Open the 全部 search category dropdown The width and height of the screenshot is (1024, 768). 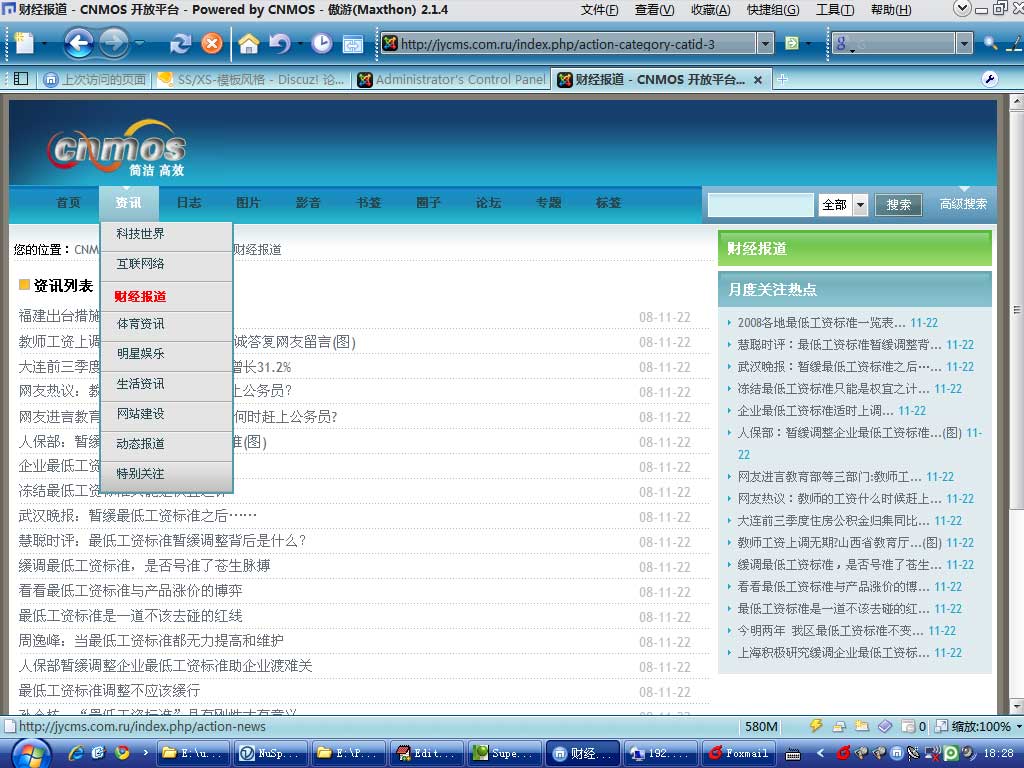pyautogui.click(x=860, y=205)
